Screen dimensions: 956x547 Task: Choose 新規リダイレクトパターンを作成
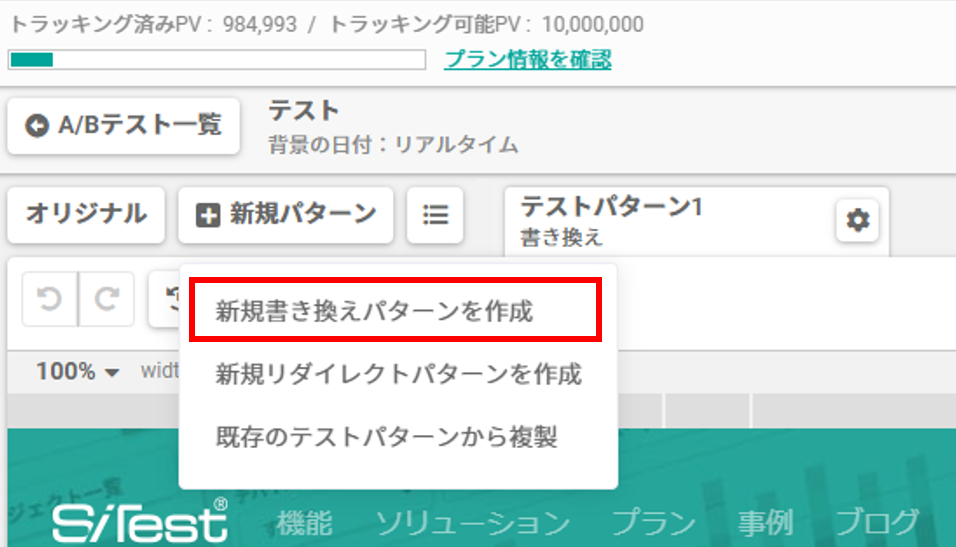click(398, 373)
